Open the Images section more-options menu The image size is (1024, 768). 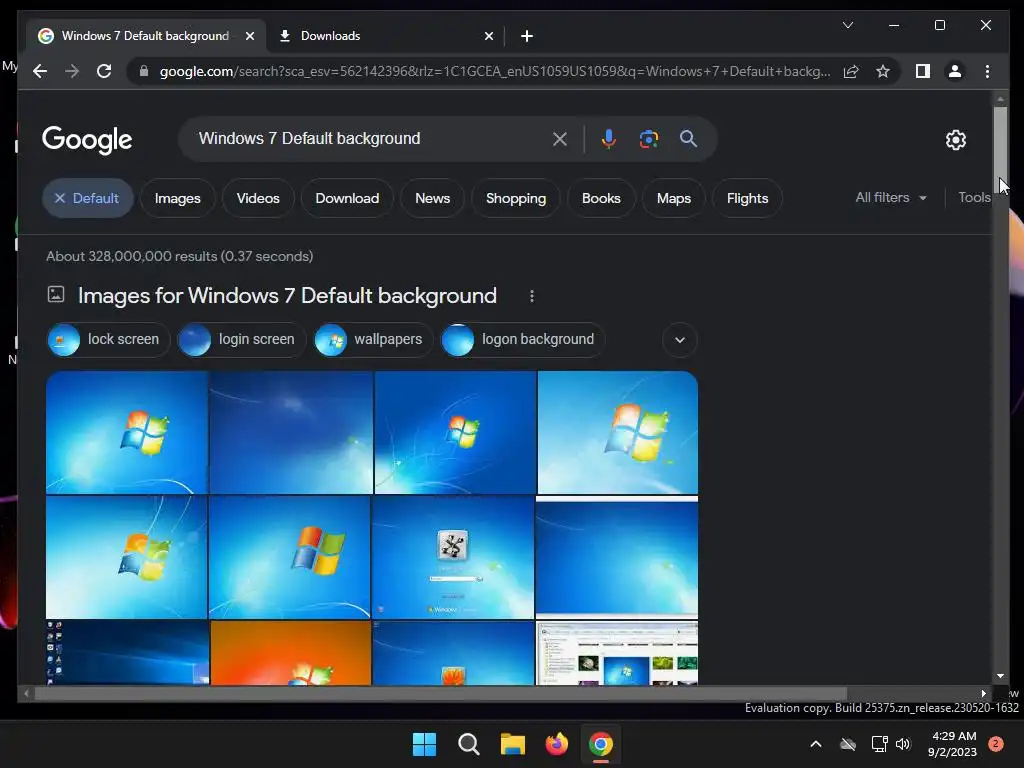point(532,296)
